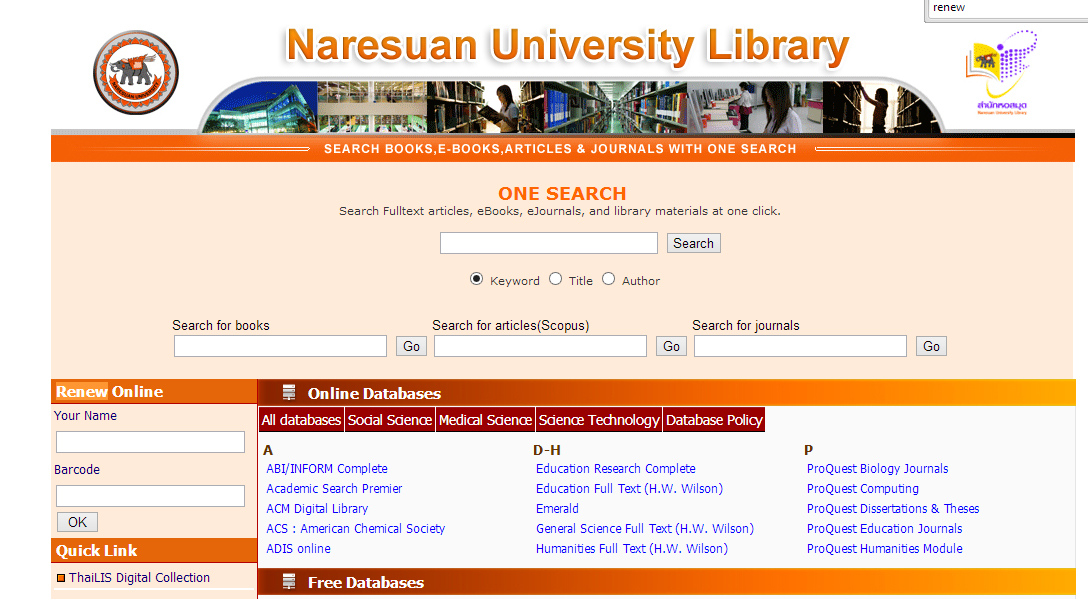Click the 'Renew Online' panel heading
This screenshot has height=599, width=1088.
click(110, 391)
